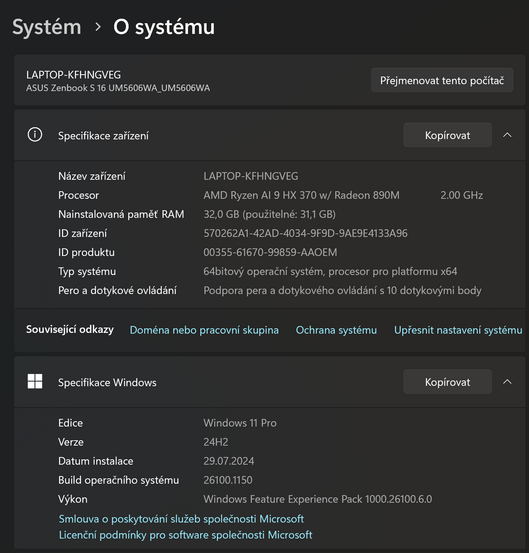Select AMD Ryzen AI 9 HX 370 value
The height and width of the screenshot is (553, 529).
[x=302, y=195]
